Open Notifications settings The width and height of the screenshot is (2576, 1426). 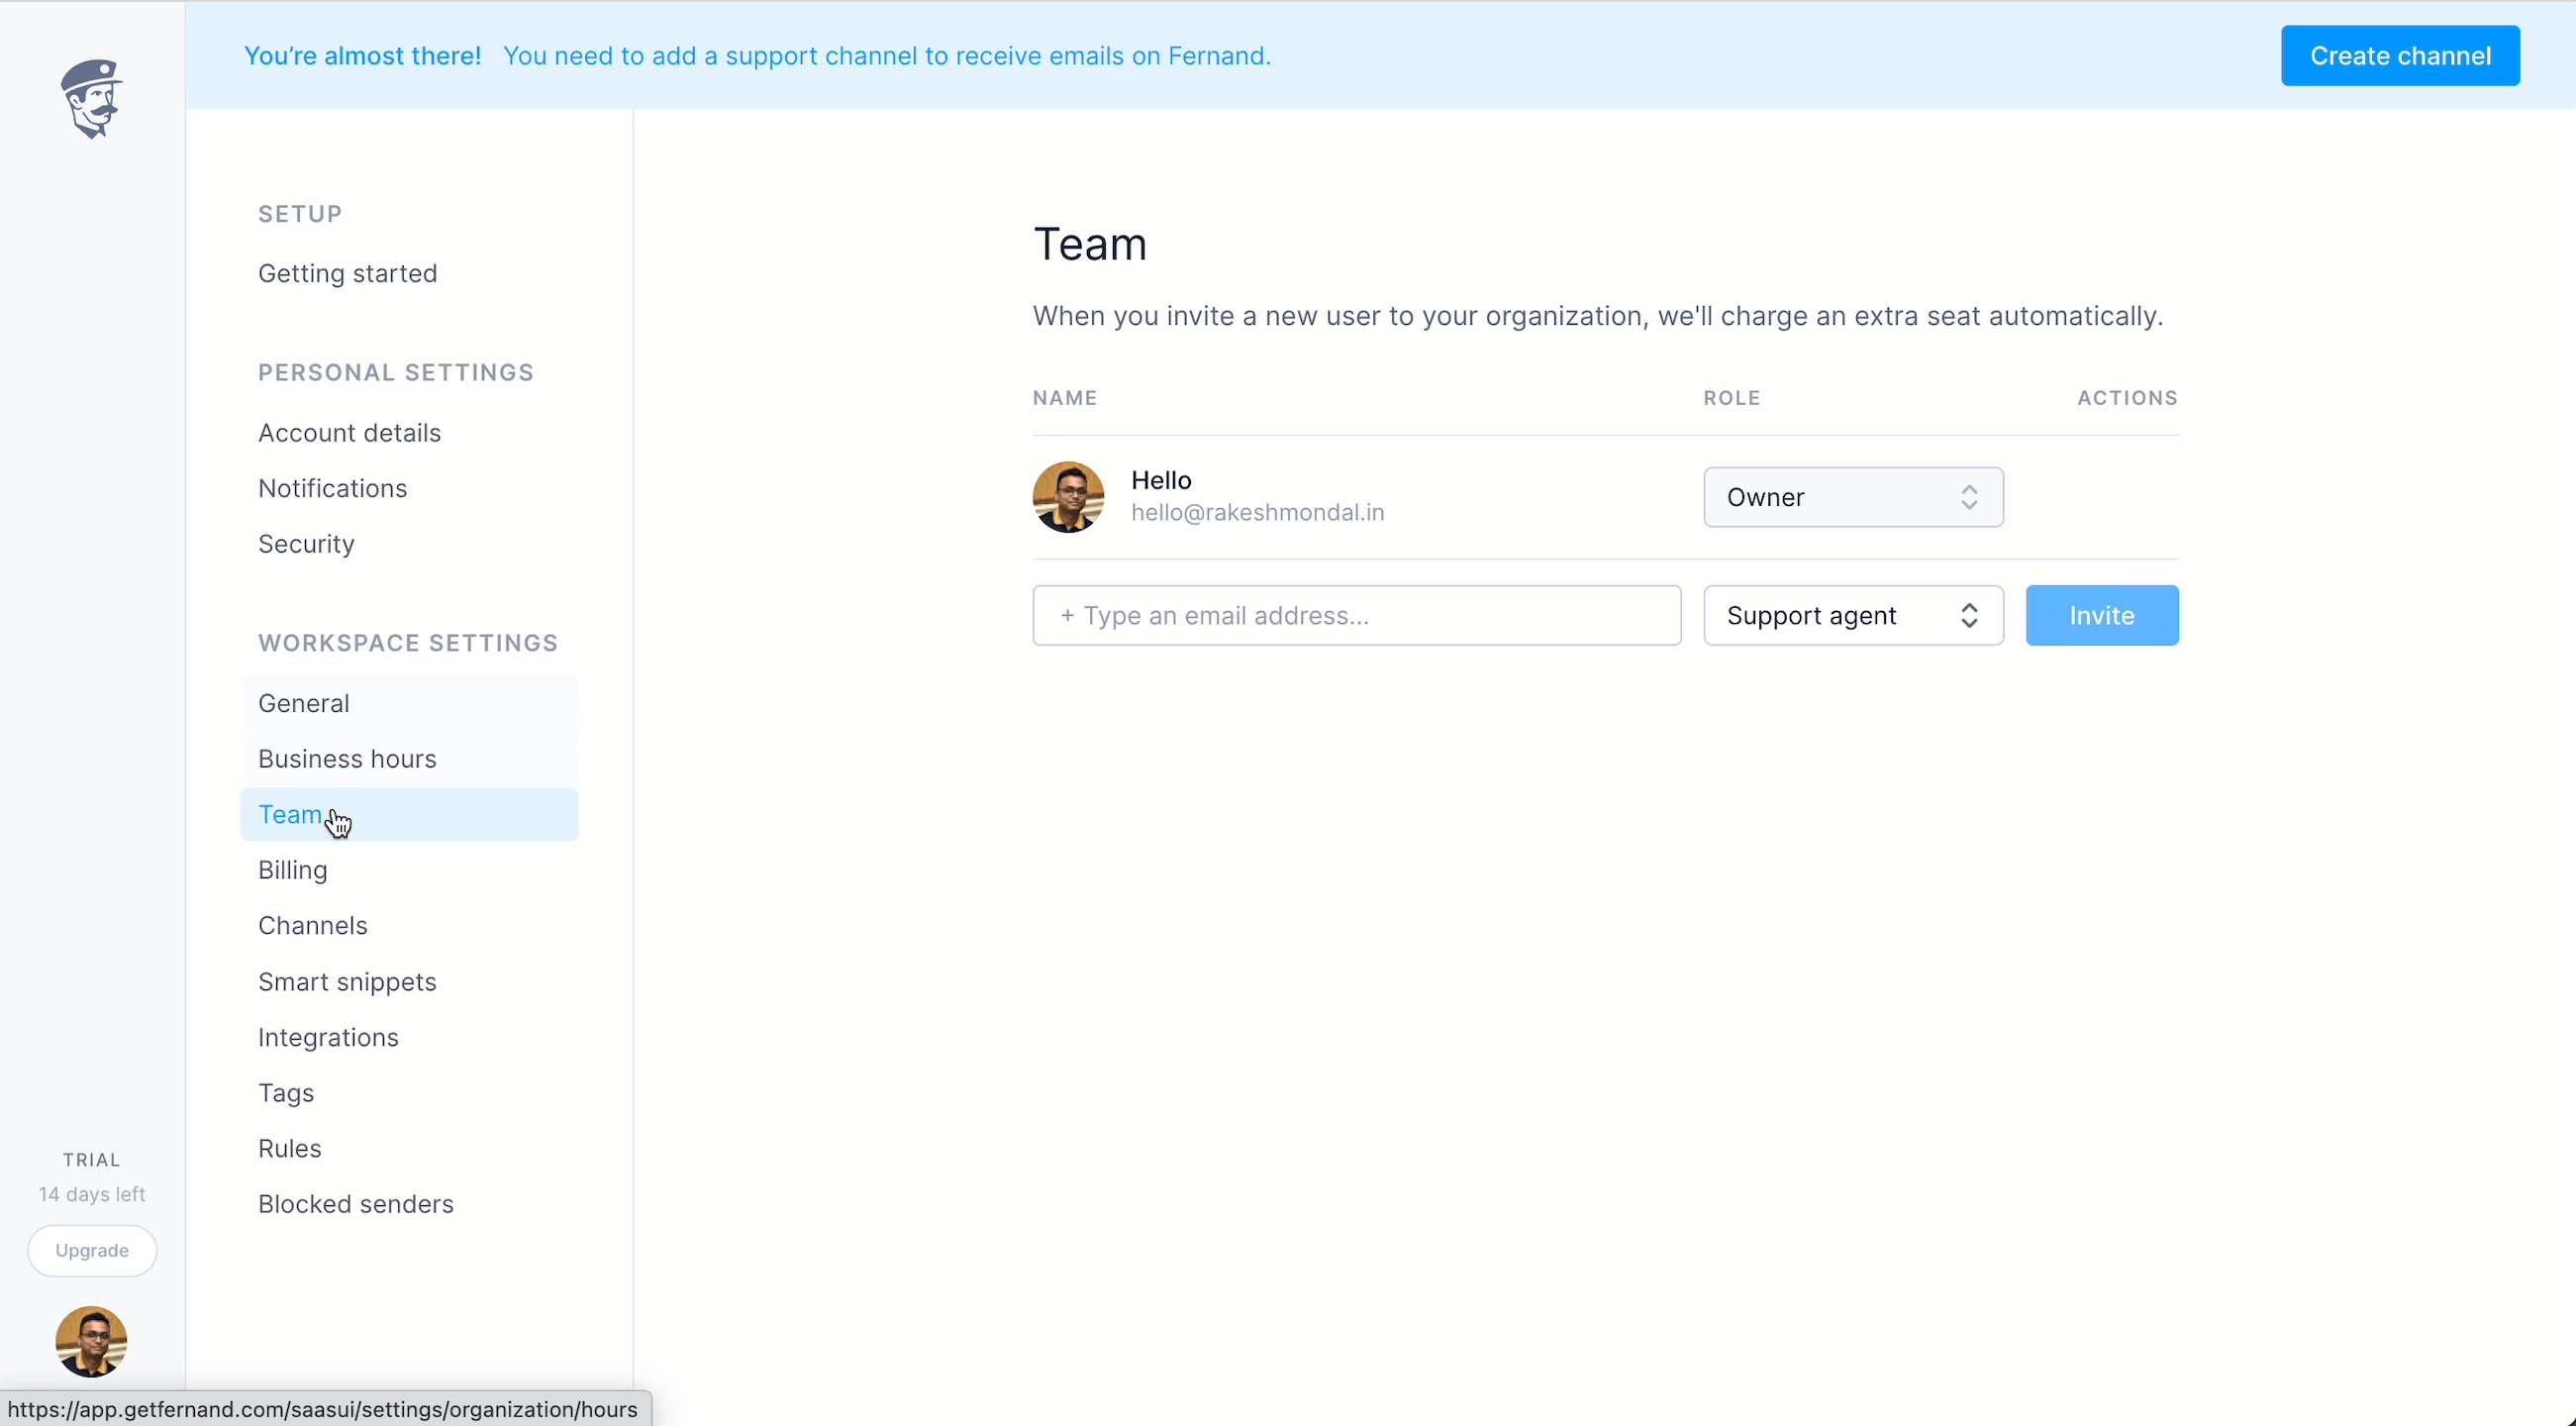point(332,488)
